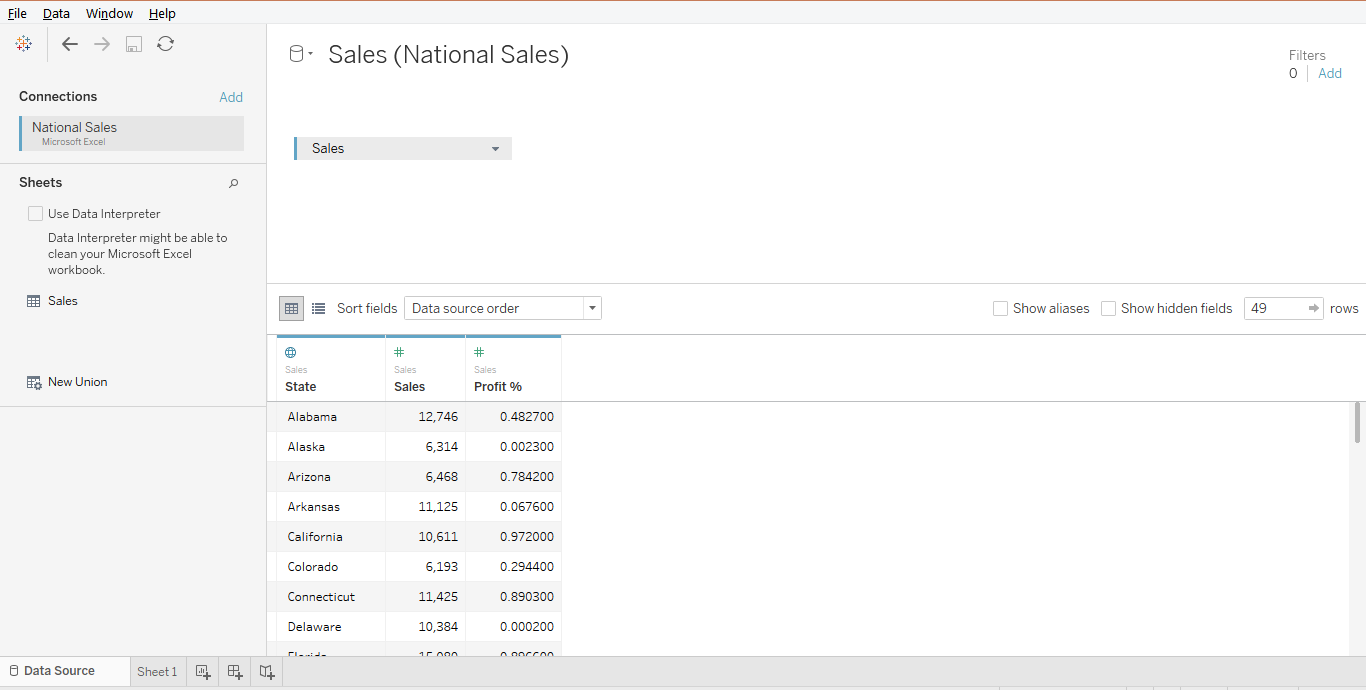Toggle the Show aliases checkbox
This screenshot has width=1366, height=690.
point(1000,308)
